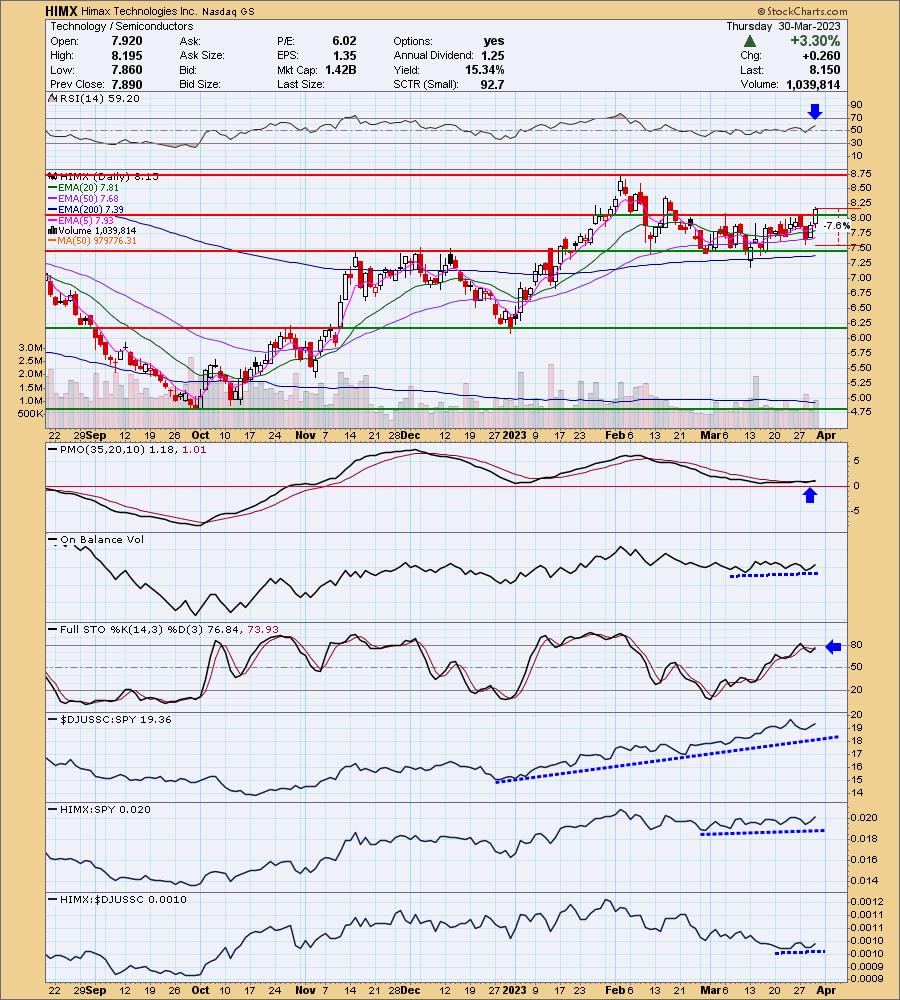Select the Technology / Semiconductors sector label
Image resolution: width=900 pixels, height=1000 pixels.
pyautogui.click(x=122, y=26)
